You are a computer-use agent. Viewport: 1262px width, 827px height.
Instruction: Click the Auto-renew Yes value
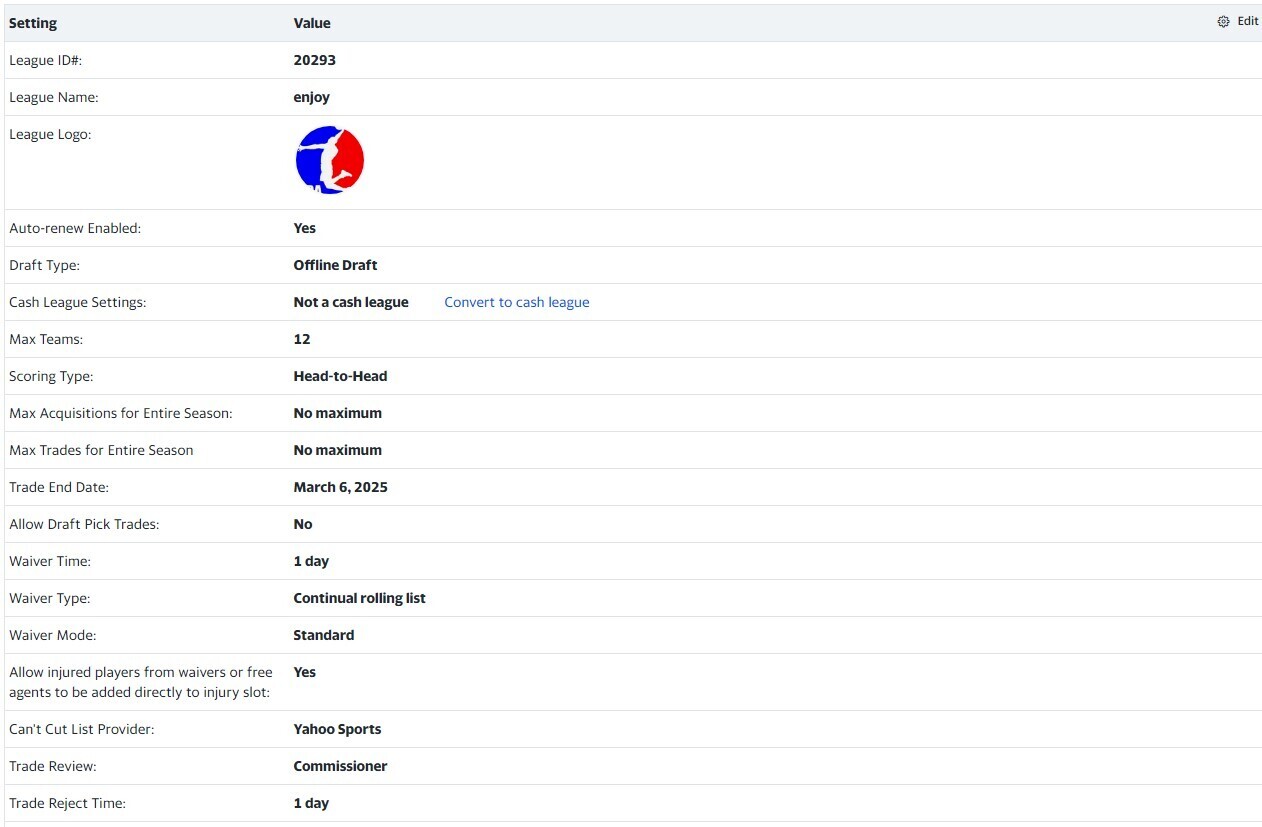coord(305,228)
